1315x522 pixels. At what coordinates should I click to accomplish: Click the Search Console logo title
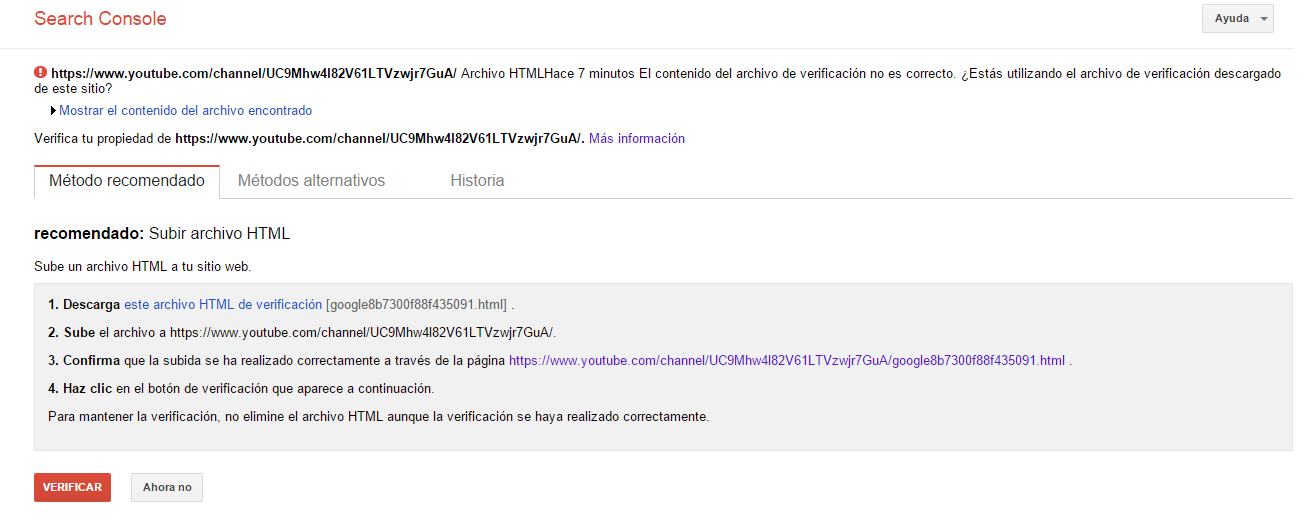(100, 19)
